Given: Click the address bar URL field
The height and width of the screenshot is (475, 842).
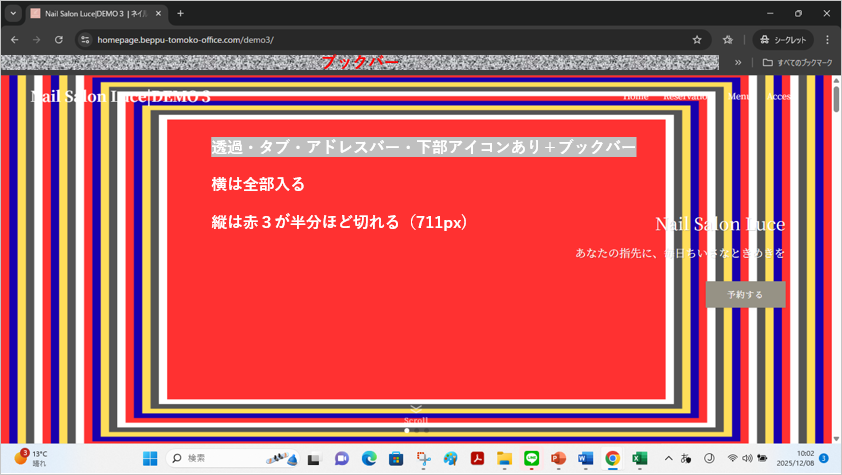Looking at the screenshot, I should [392, 40].
